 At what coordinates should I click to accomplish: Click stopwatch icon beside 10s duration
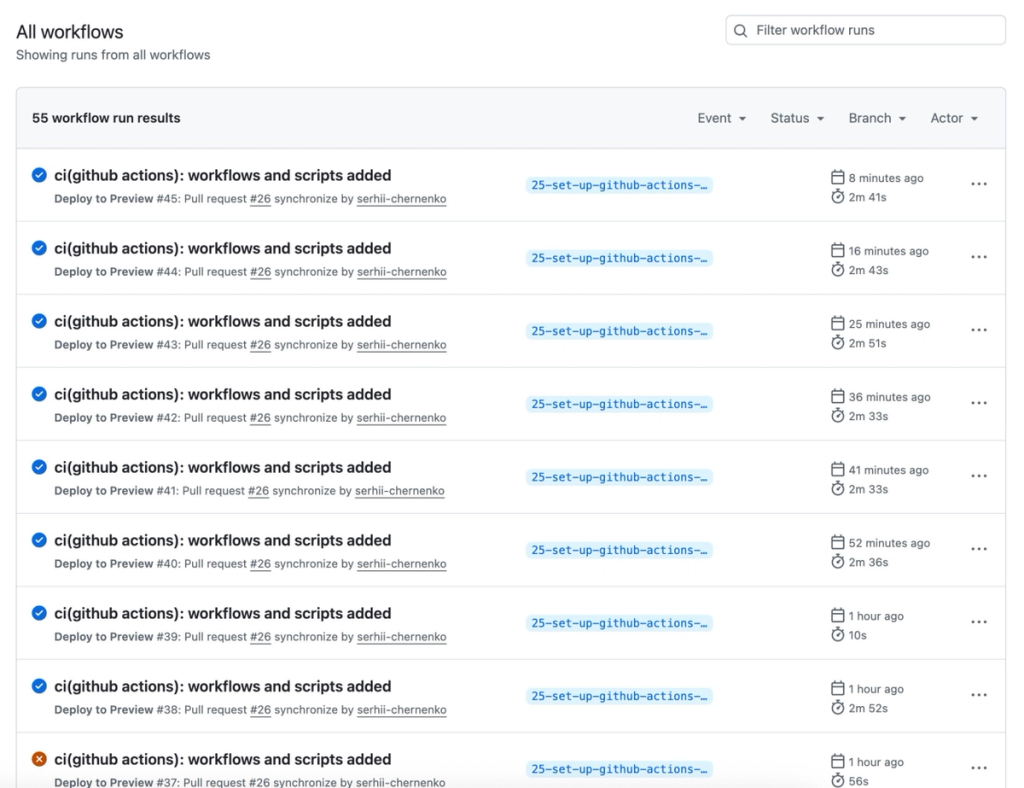(838, 635)
